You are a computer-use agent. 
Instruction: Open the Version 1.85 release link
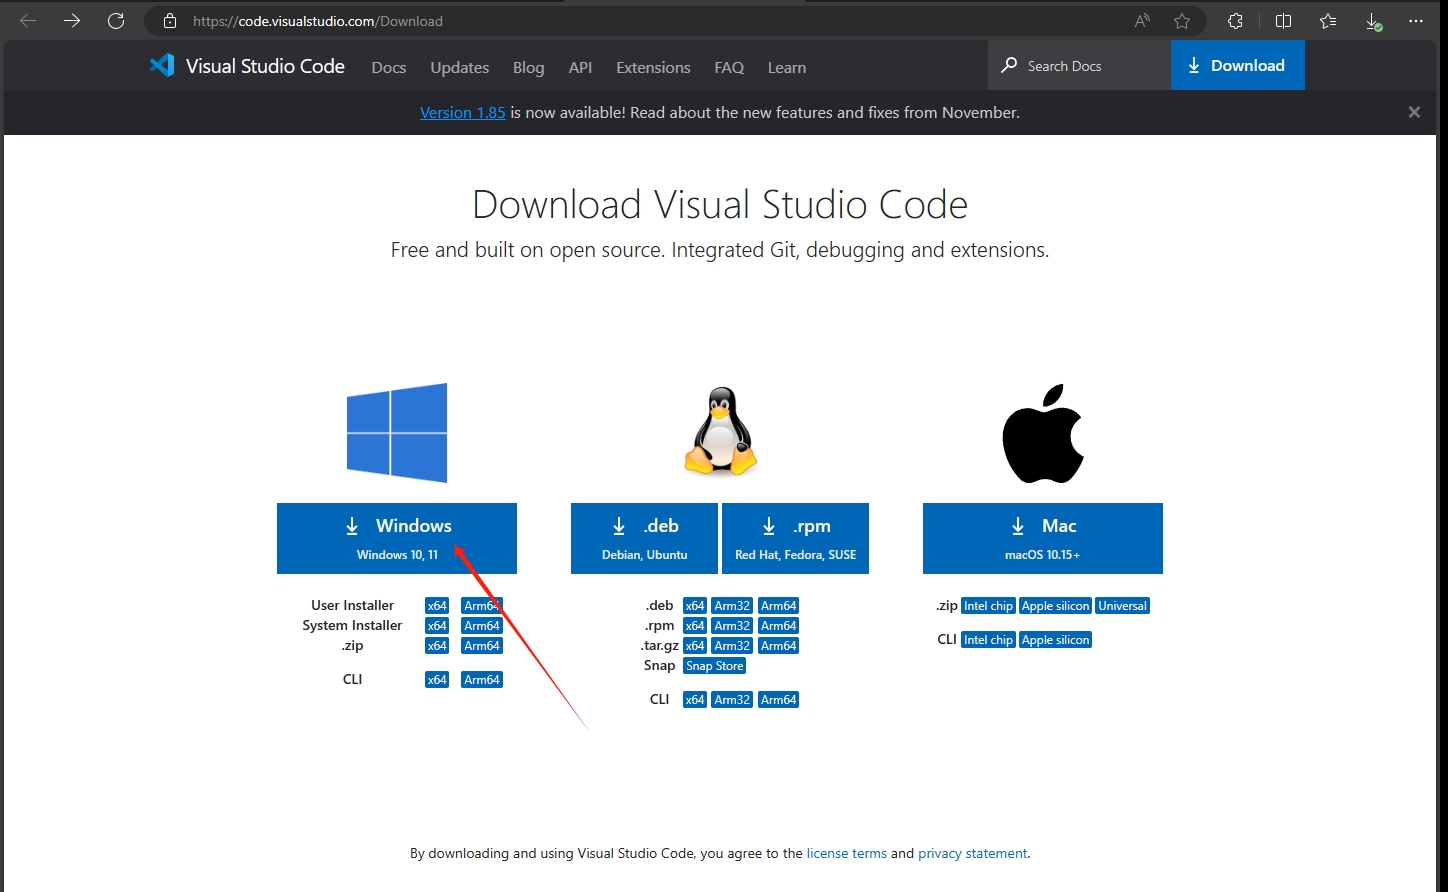point(462,113)
